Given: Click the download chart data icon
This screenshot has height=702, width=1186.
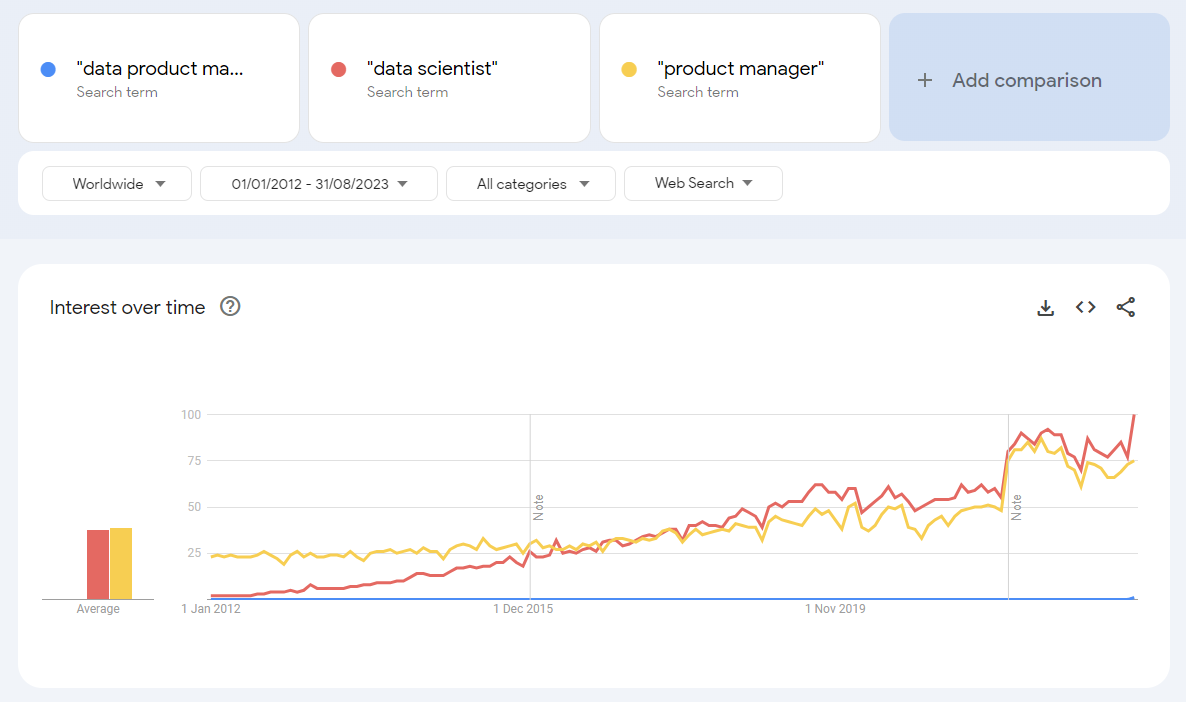Looking at the screenshot, I should point(1045,307).
